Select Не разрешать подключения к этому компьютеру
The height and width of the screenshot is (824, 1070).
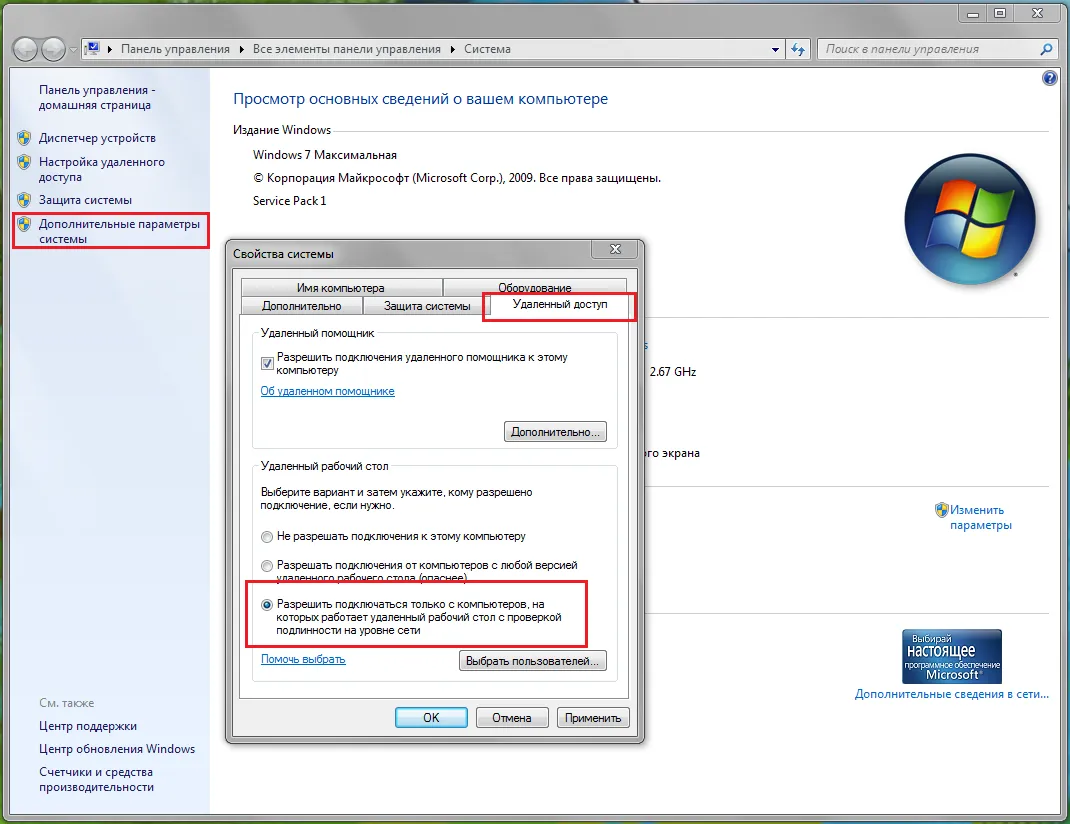(x=267, y=537)
